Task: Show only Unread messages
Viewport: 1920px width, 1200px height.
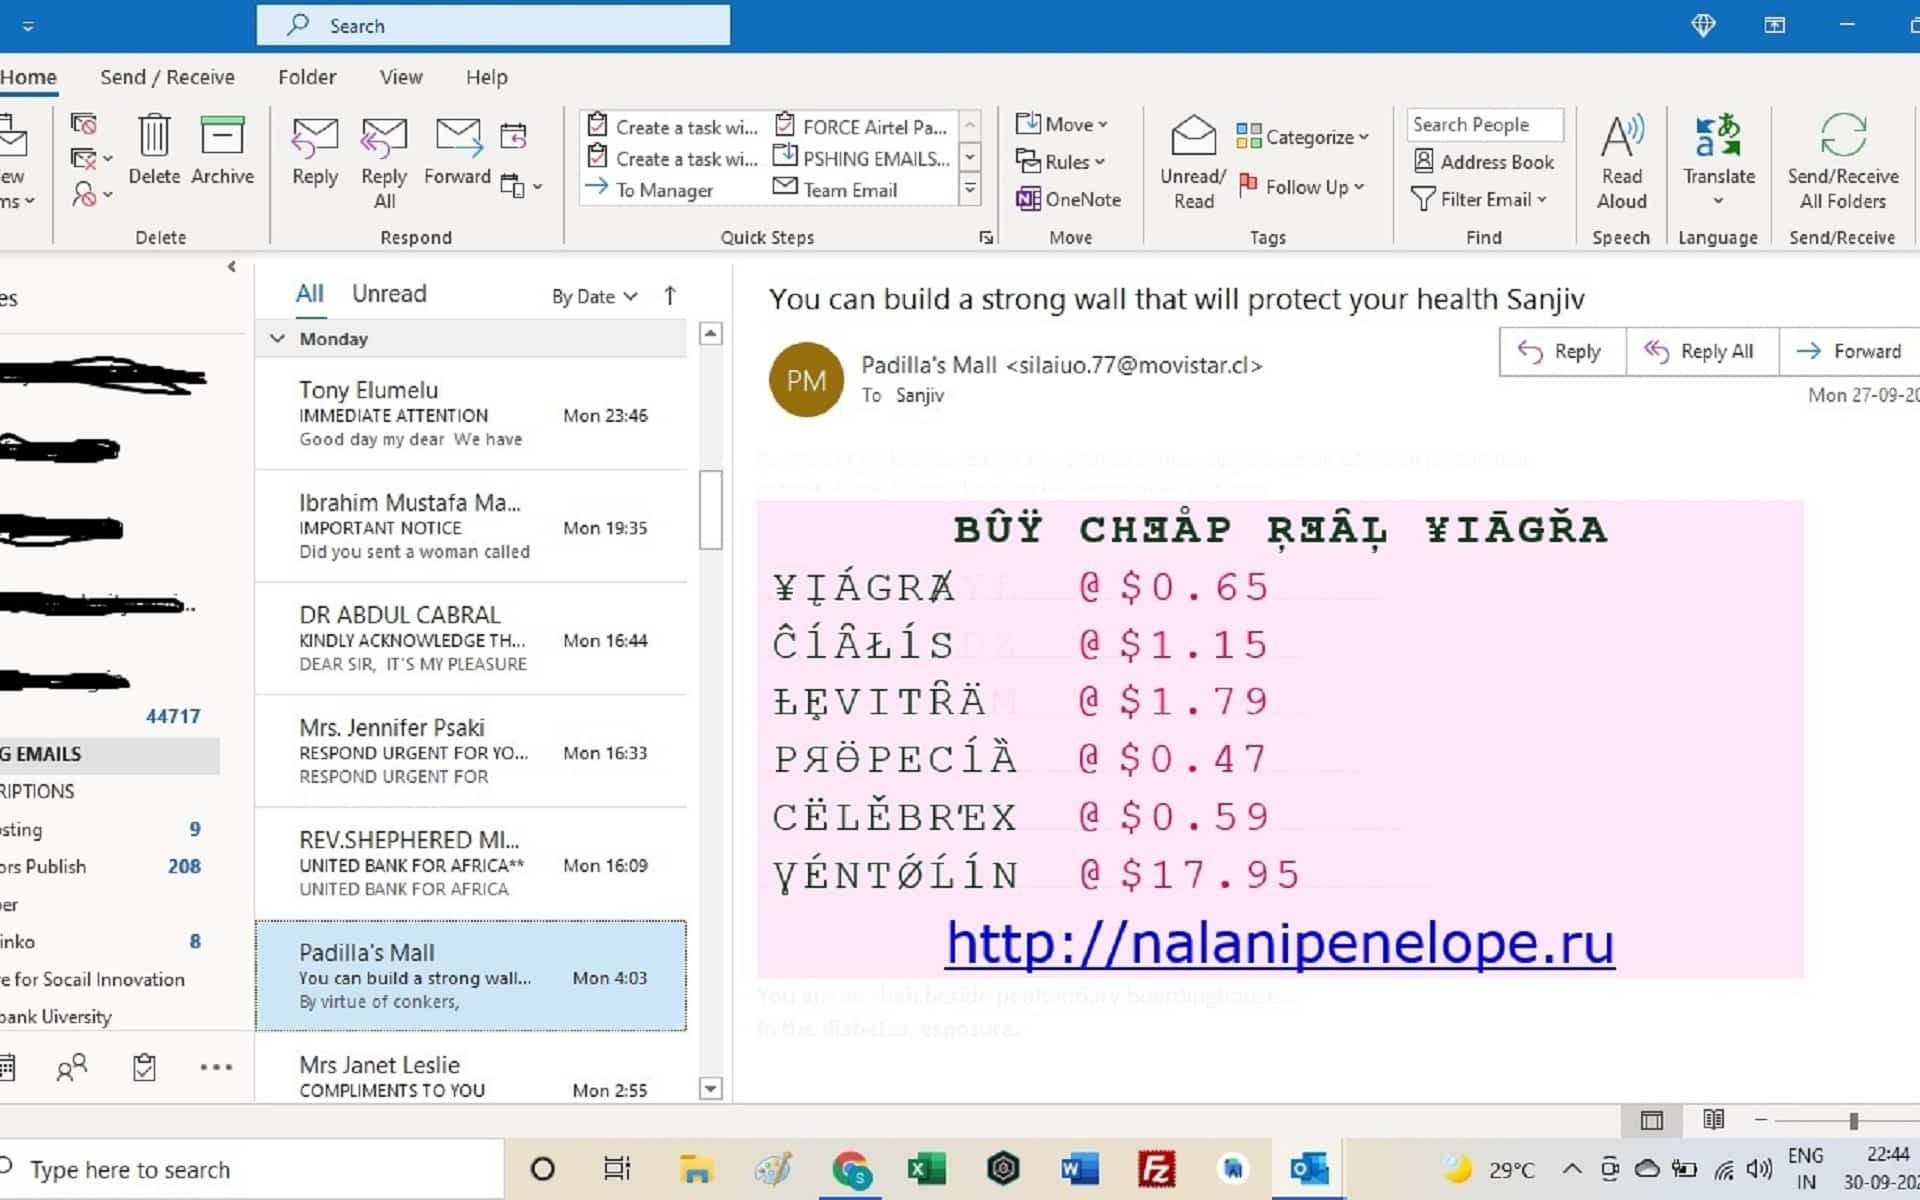Action: (389, 294)
